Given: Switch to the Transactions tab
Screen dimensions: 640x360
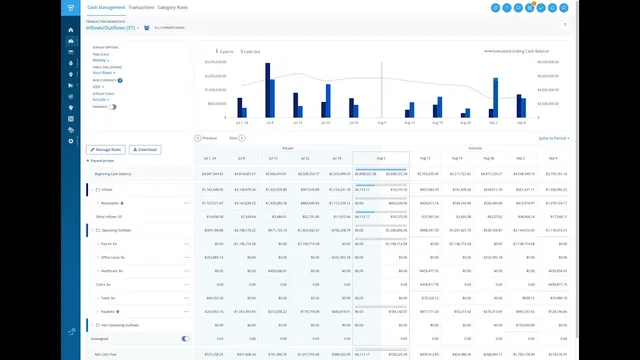Looking at the screenshot, I should [141, 7].
